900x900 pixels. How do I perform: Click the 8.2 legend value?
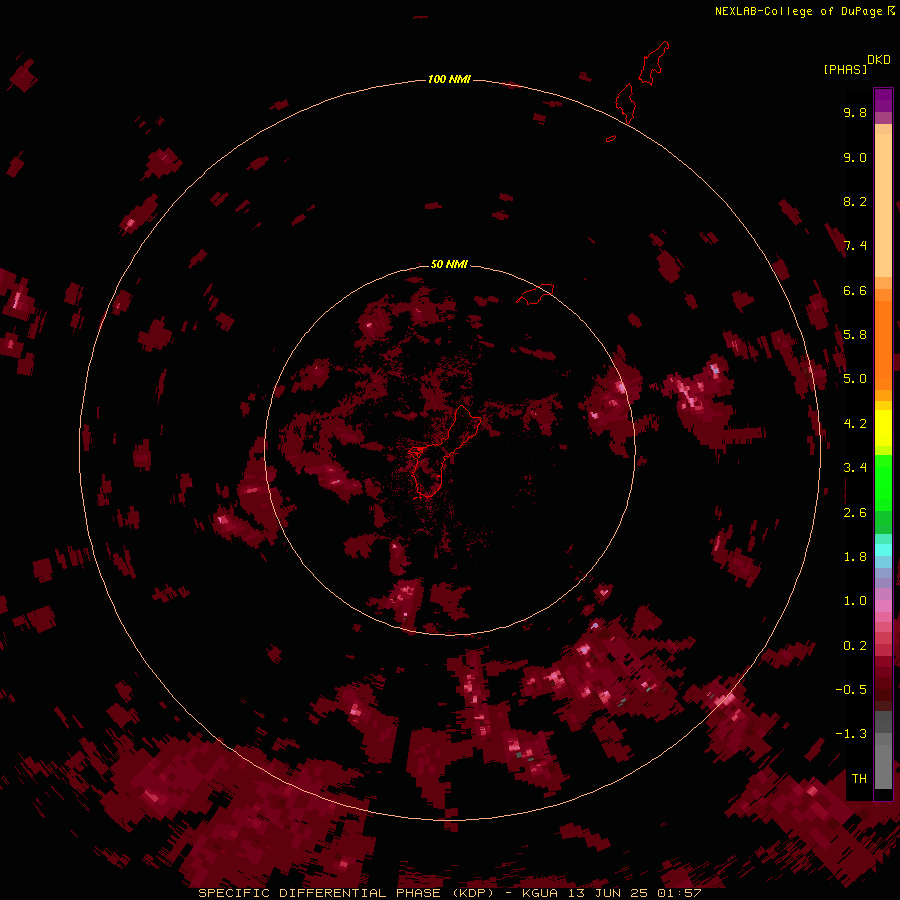[x=855, y=201]
